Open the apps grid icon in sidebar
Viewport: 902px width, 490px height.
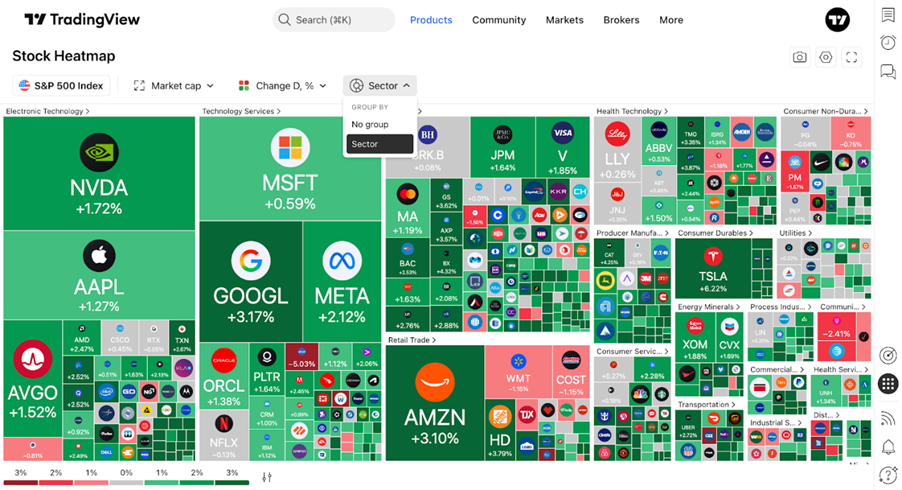coord(888,384)
